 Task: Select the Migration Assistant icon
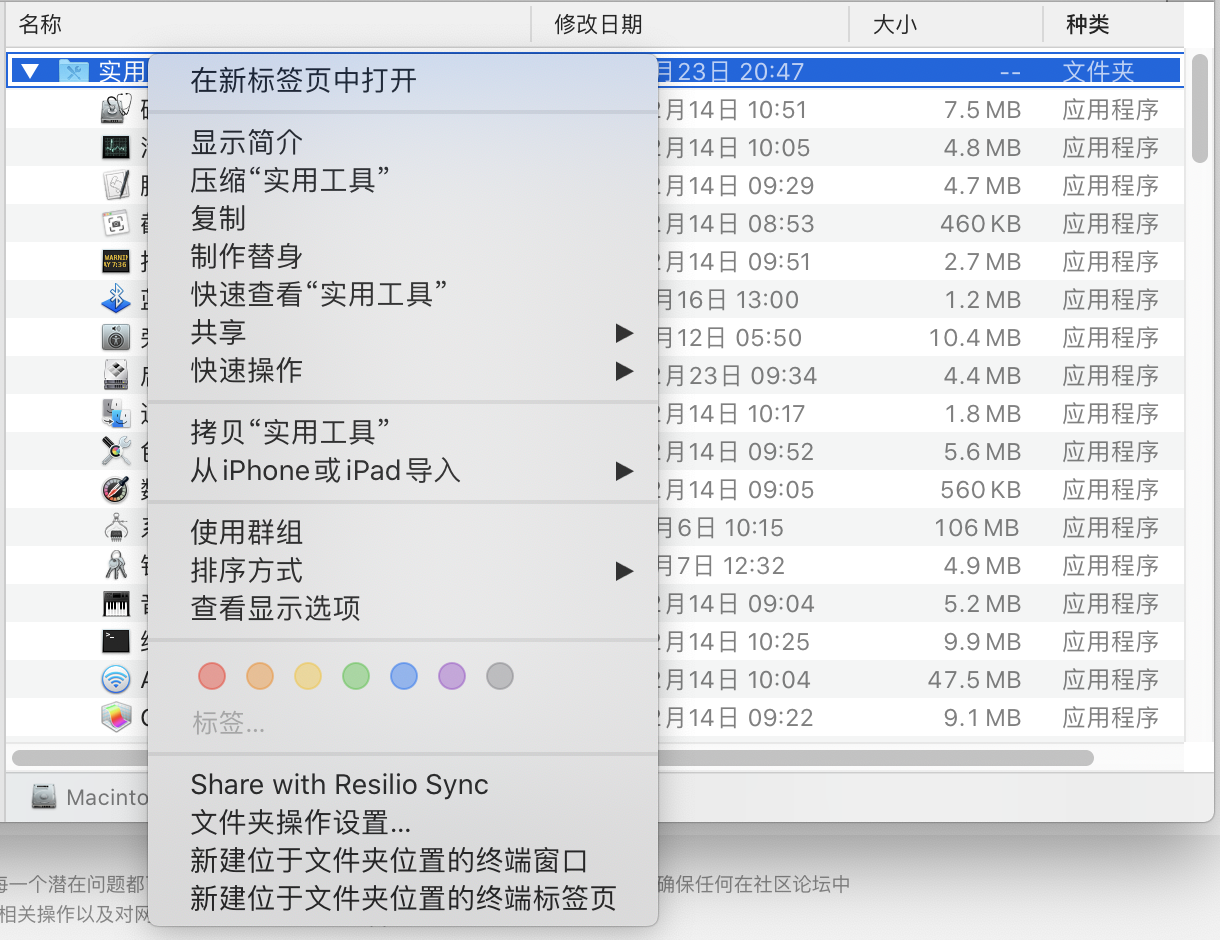coord(116,414)
